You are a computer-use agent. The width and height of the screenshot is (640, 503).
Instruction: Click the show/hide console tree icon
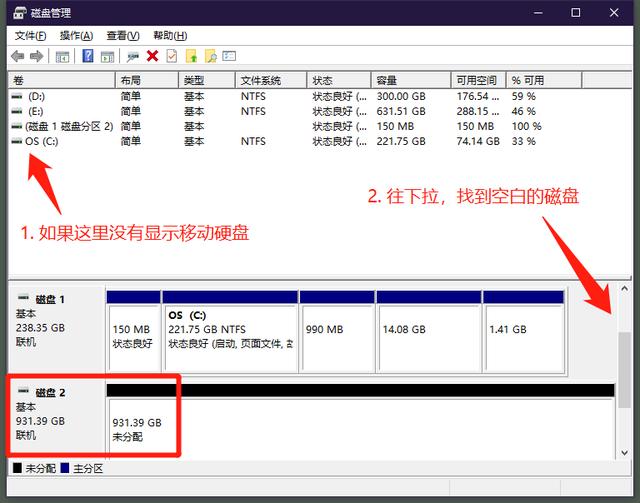(62, 57)
